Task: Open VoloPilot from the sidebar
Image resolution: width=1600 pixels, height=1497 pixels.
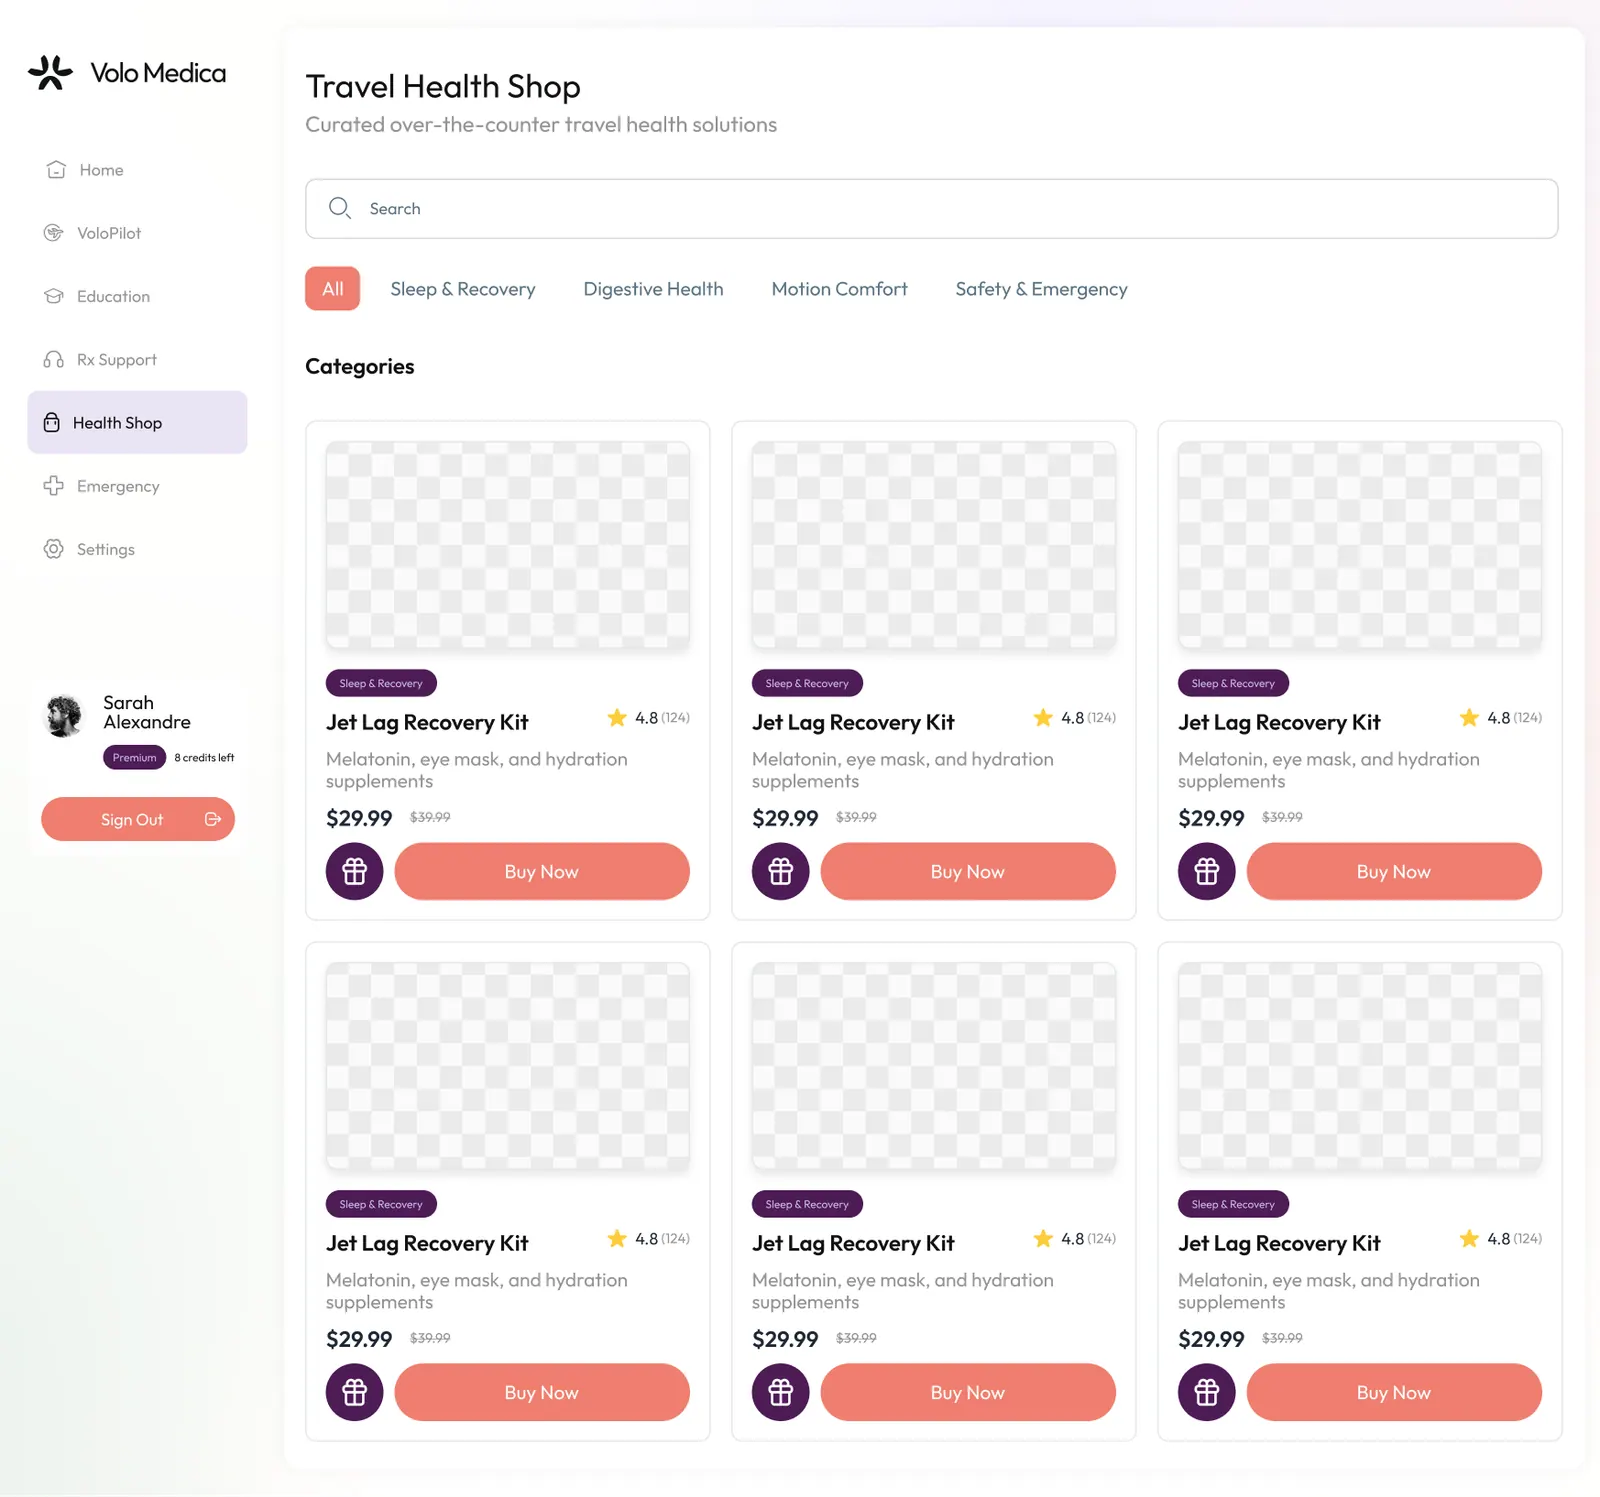Action: [137, 233]
